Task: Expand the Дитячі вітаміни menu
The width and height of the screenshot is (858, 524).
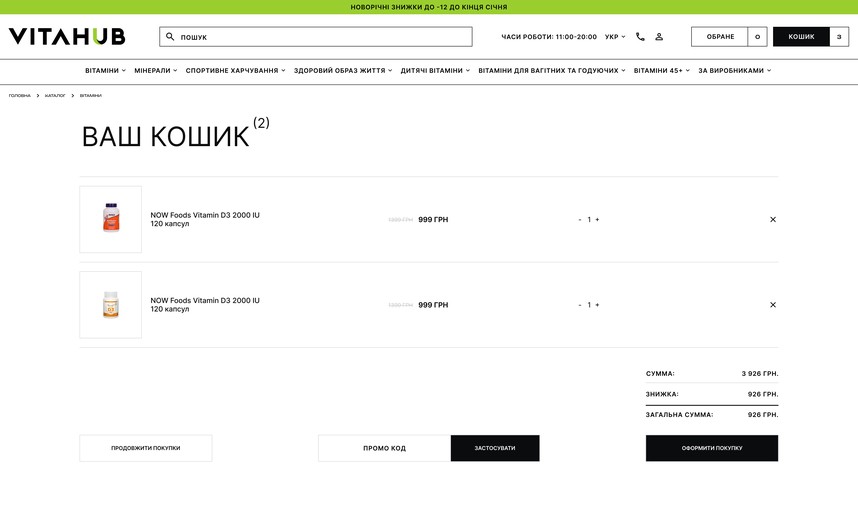Action: (435, 71)
